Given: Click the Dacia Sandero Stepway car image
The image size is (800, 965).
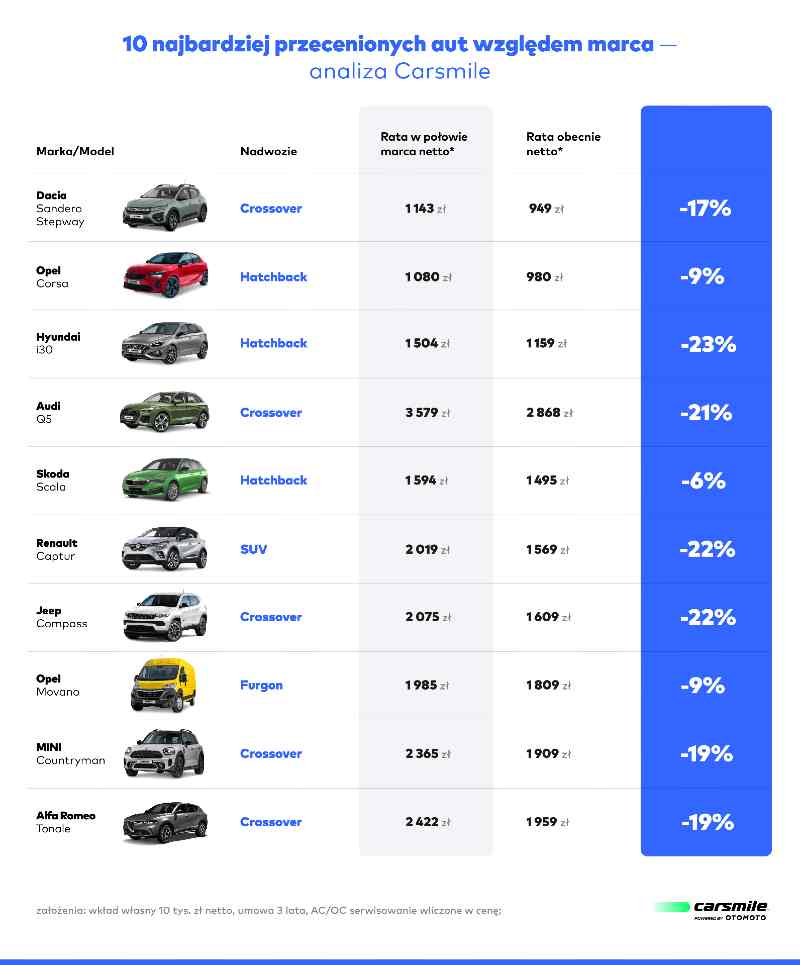Looking at the screenshot, I should tap(165, 207).
